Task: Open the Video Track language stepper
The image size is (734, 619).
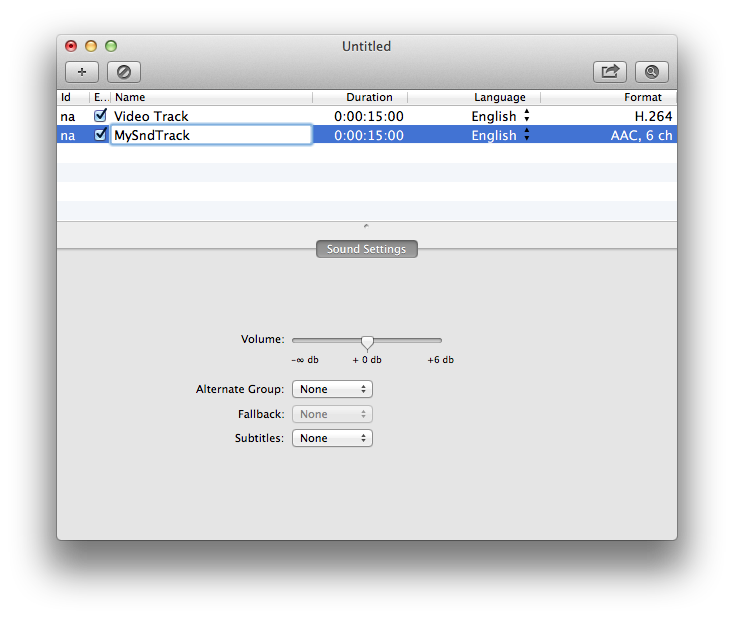Action: click(x=527, y=115)
